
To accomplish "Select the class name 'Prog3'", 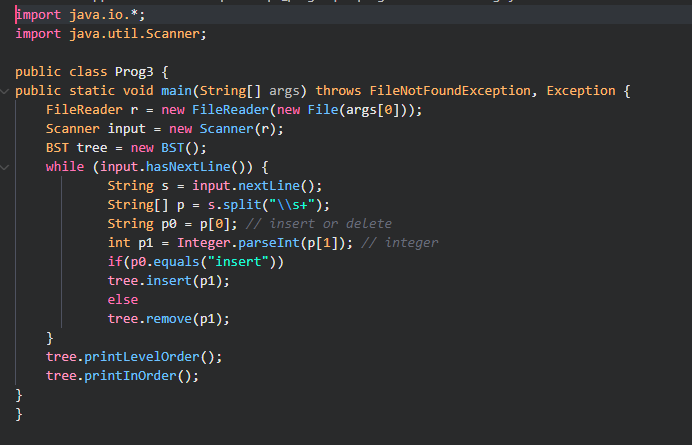I will coord(134,72).
